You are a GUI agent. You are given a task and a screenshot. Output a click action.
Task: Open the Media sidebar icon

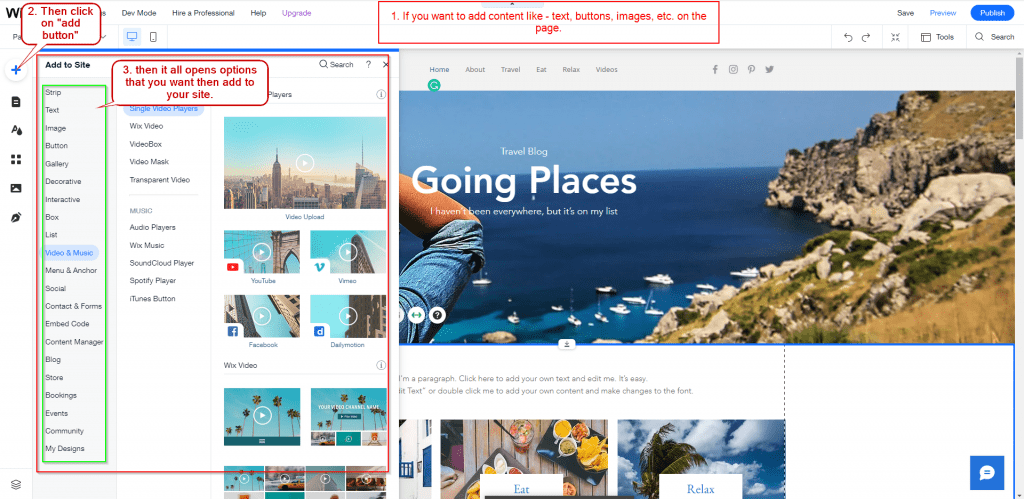click(x=16, y=188)
